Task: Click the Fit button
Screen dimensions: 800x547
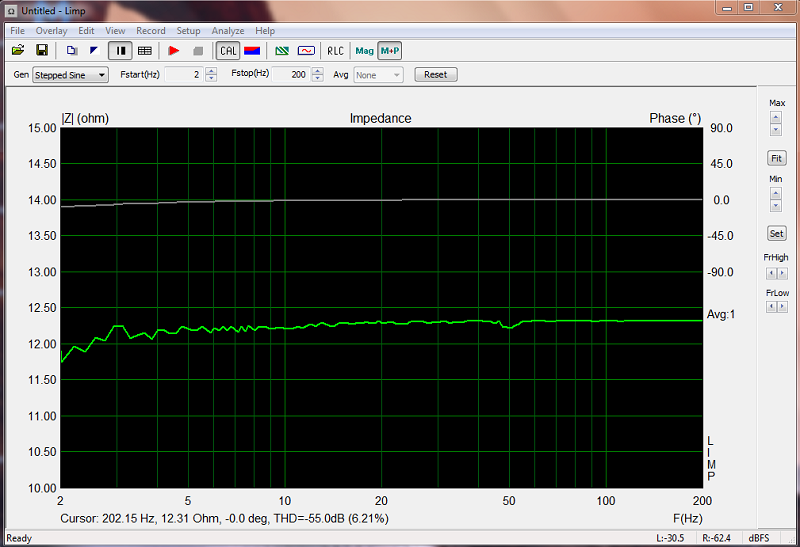Action: click(776, 158)
